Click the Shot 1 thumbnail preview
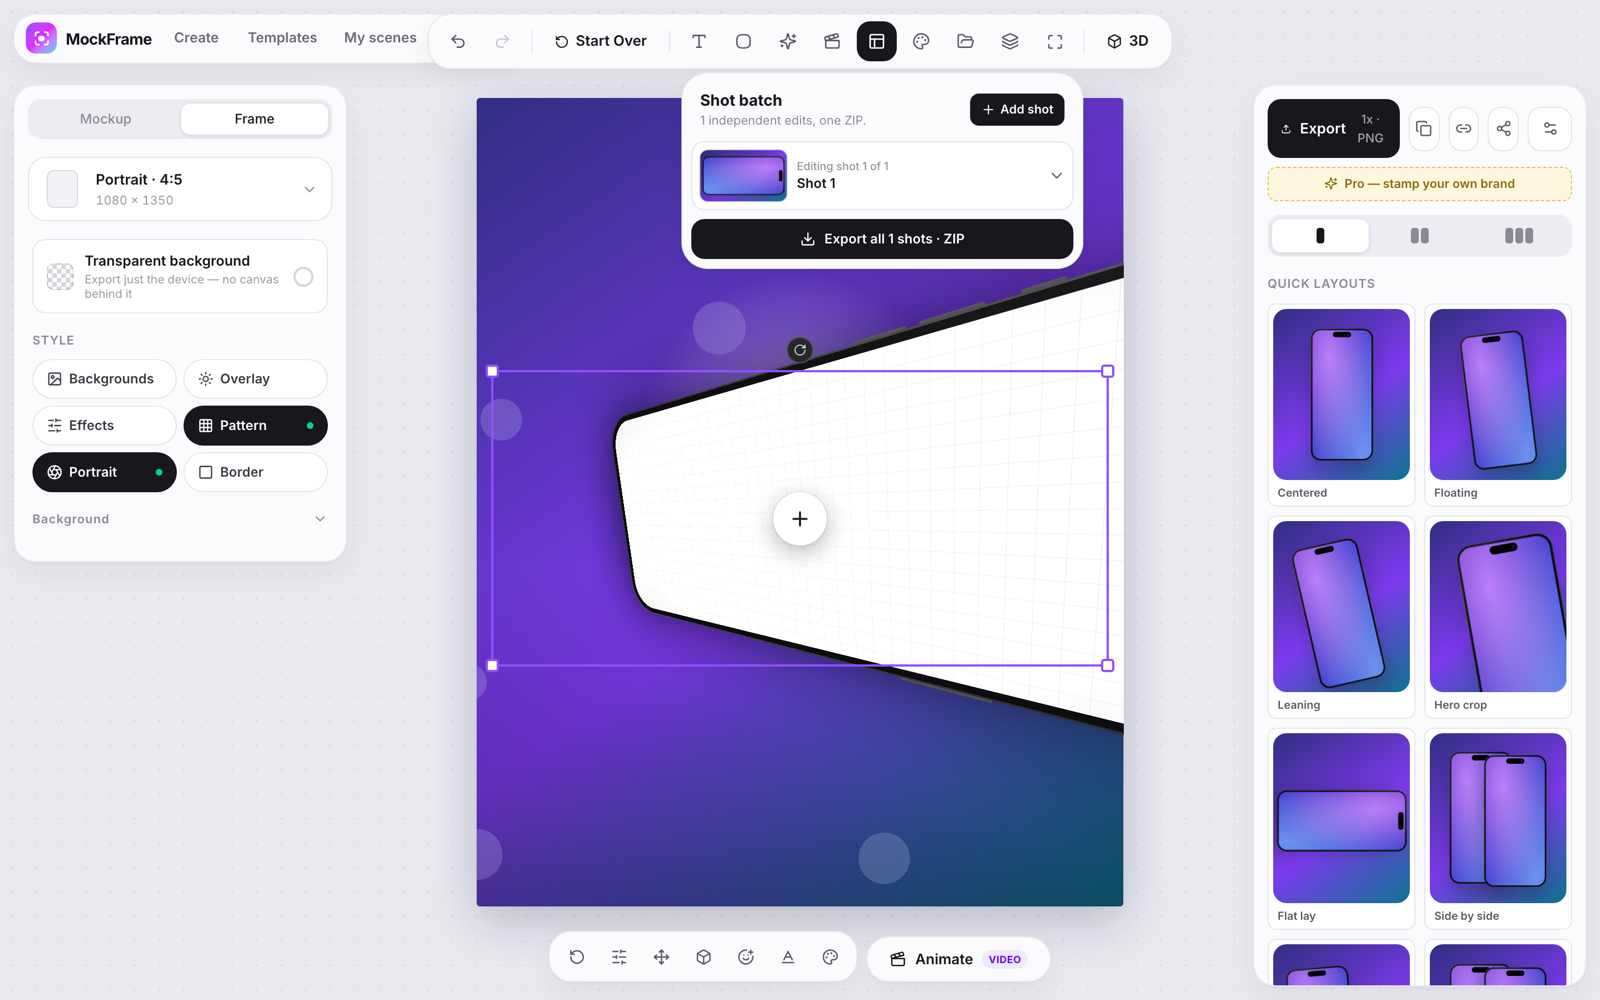Viewport: 1600px width, 1000px height. (743, 176)
